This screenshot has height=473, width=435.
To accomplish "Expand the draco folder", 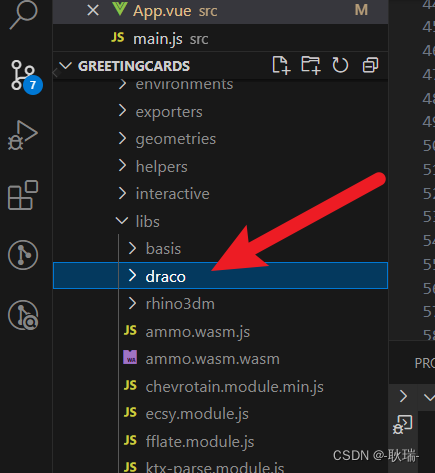I will tap(220, 276).
